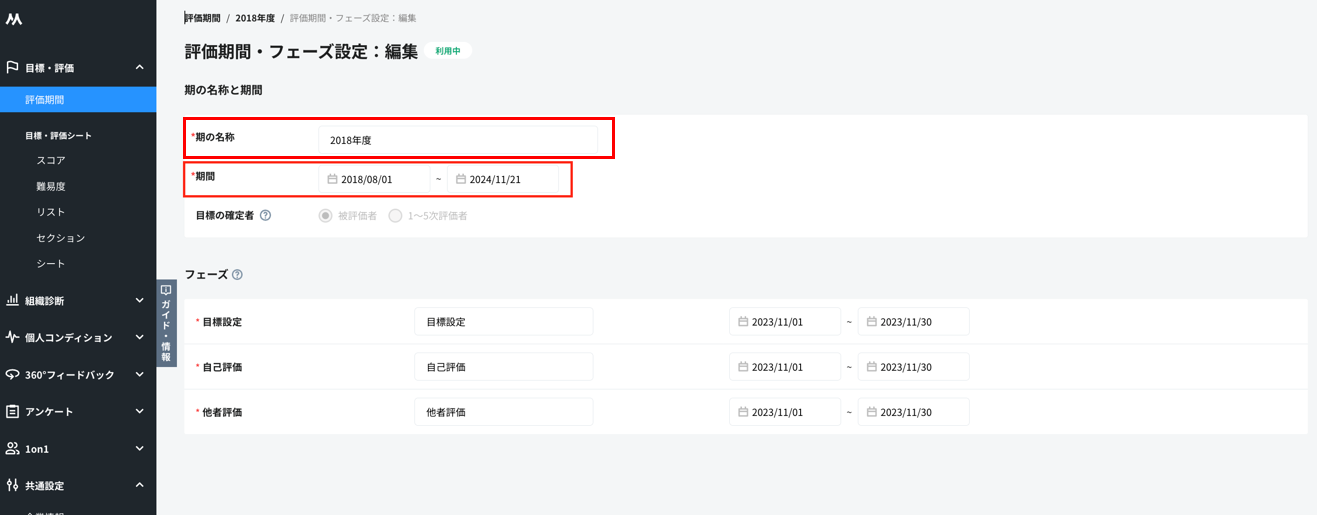The image size is (1317, 515).
Task: Select the 1〜5次評価者 radio button
Action: (395, 215)
